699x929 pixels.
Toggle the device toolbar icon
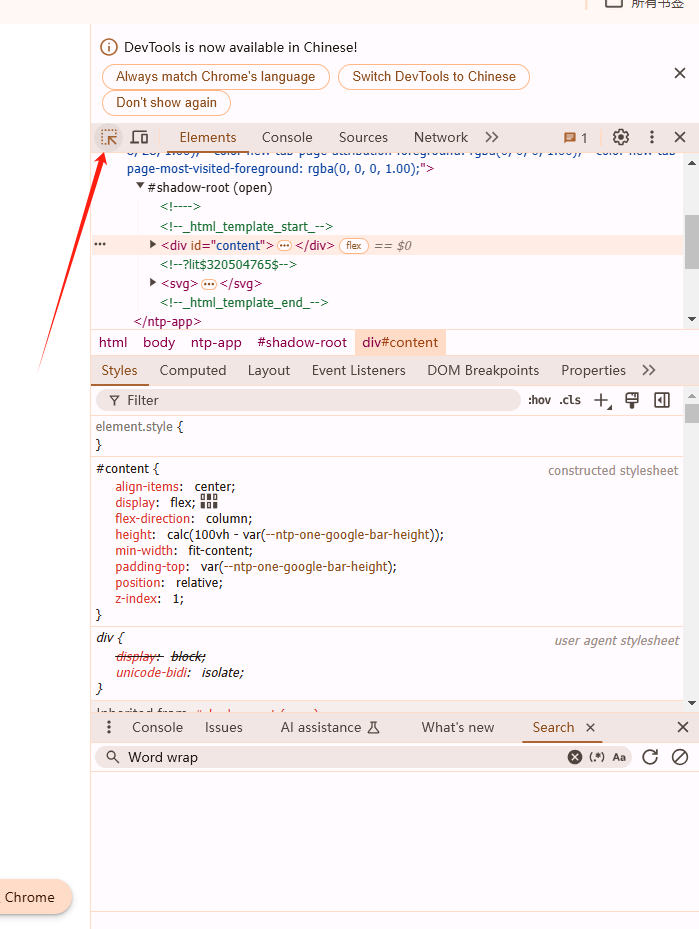click(x=139, y=137)
